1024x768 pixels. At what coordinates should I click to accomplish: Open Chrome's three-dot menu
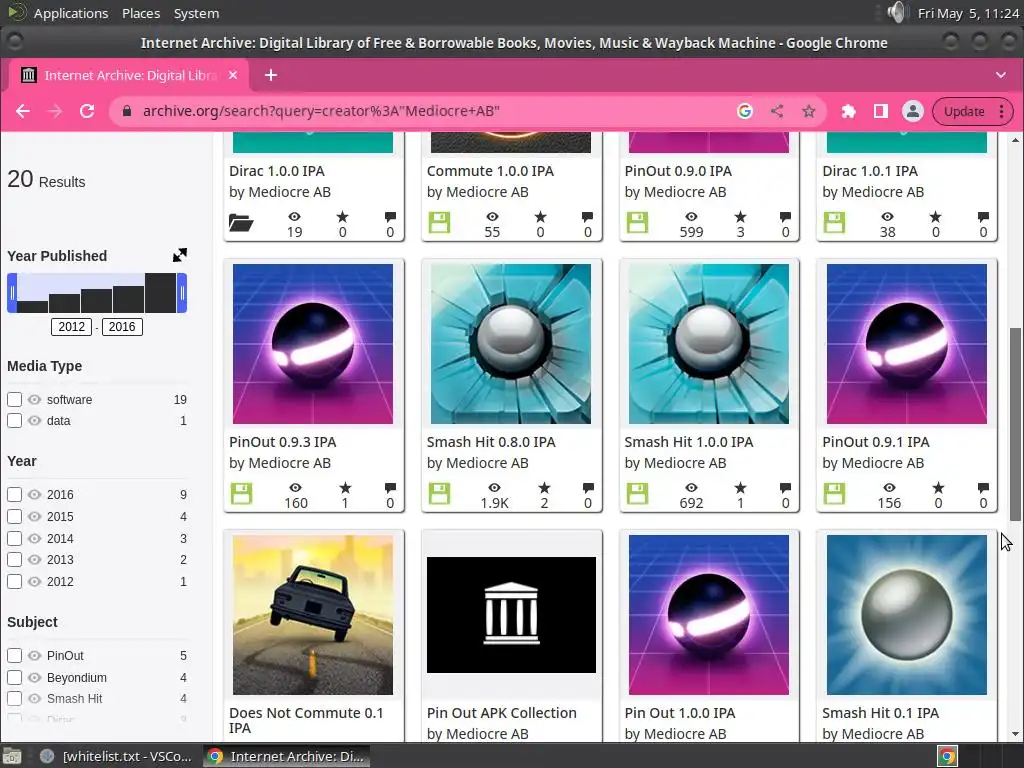[1001, 111]
